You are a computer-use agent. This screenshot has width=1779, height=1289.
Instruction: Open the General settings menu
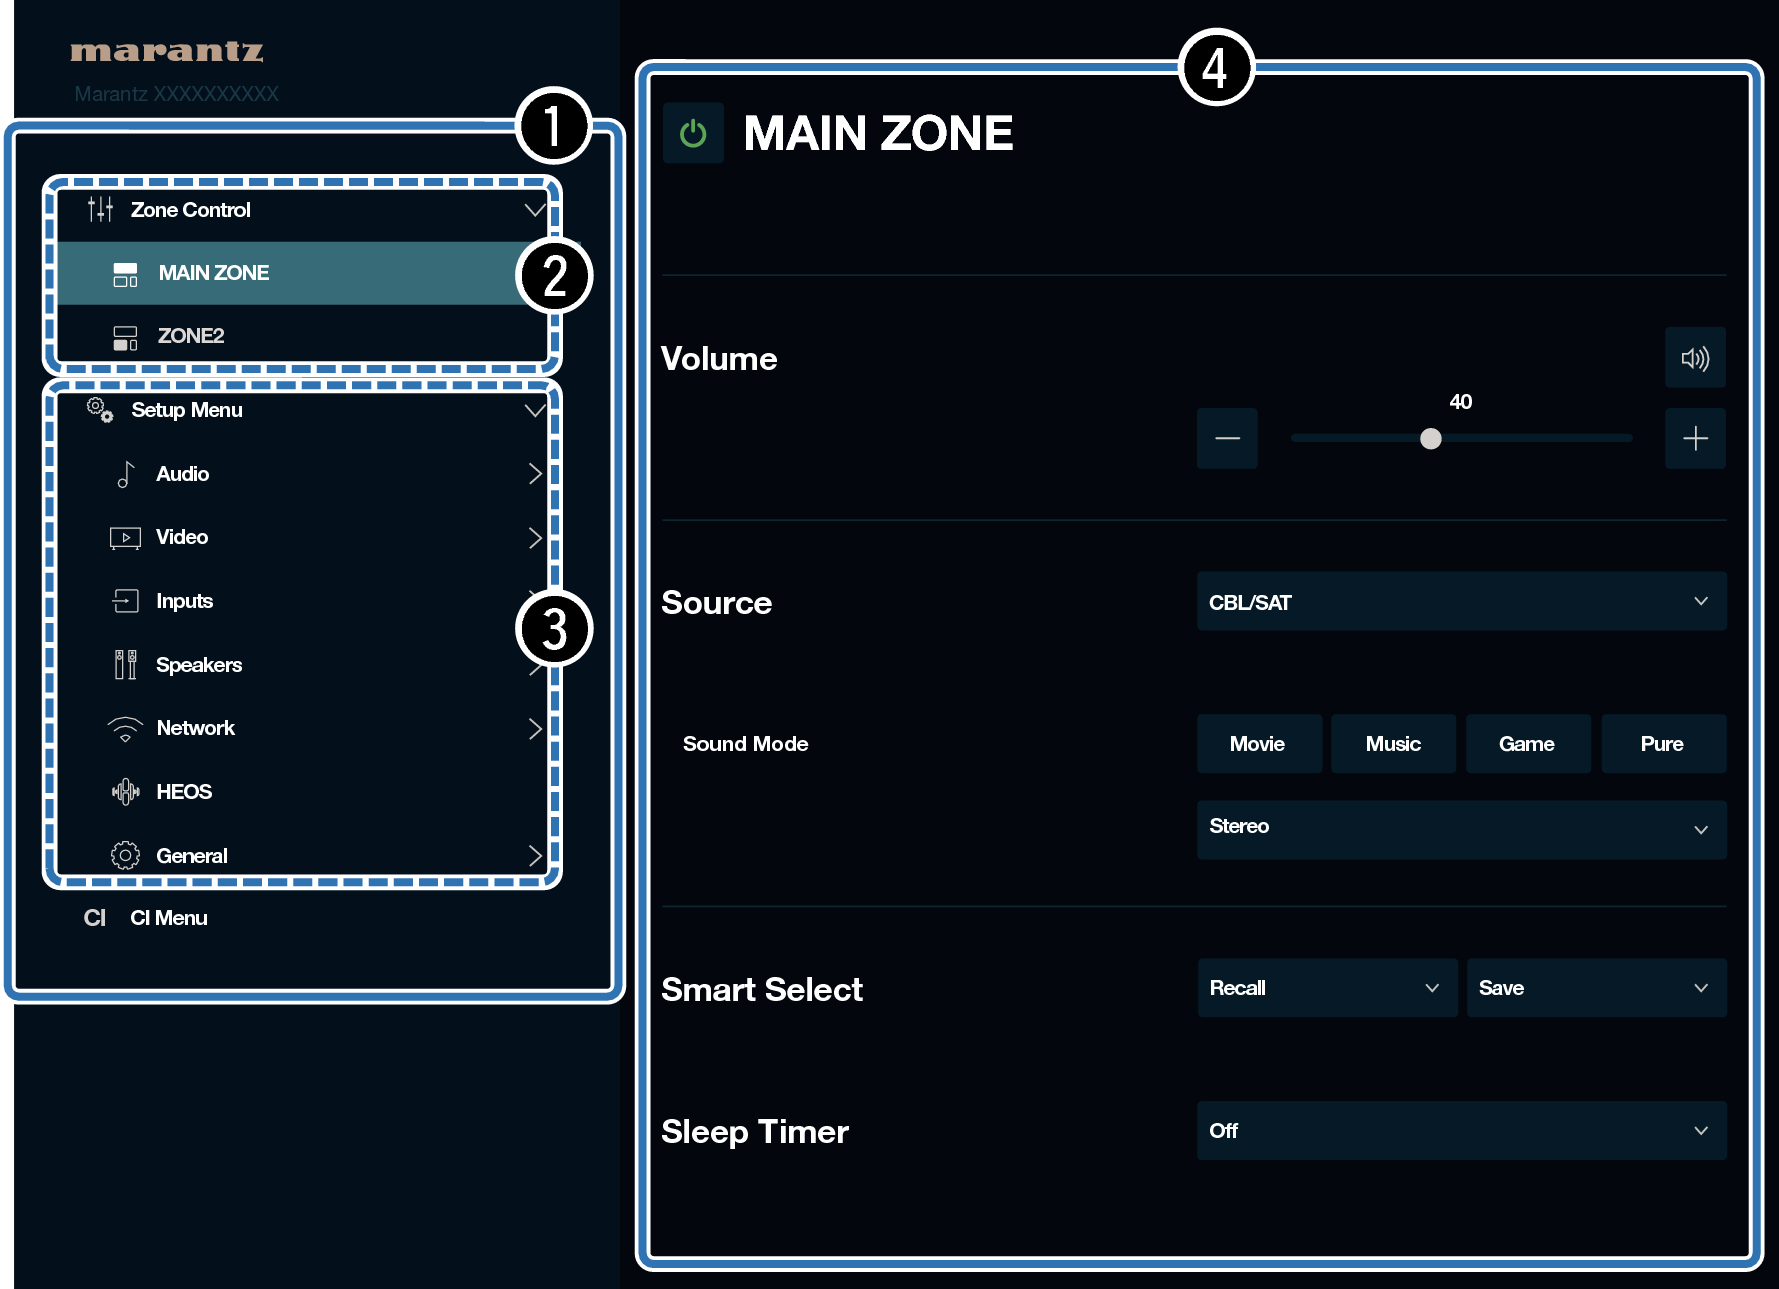click(x=192, y=856)
